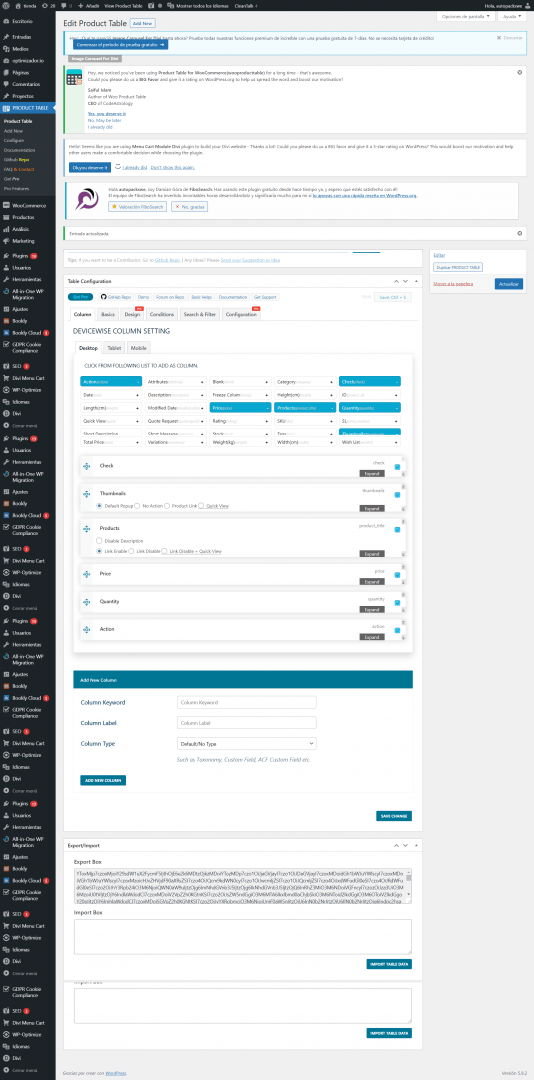Select the Product Link radio option

click(167, 506)
